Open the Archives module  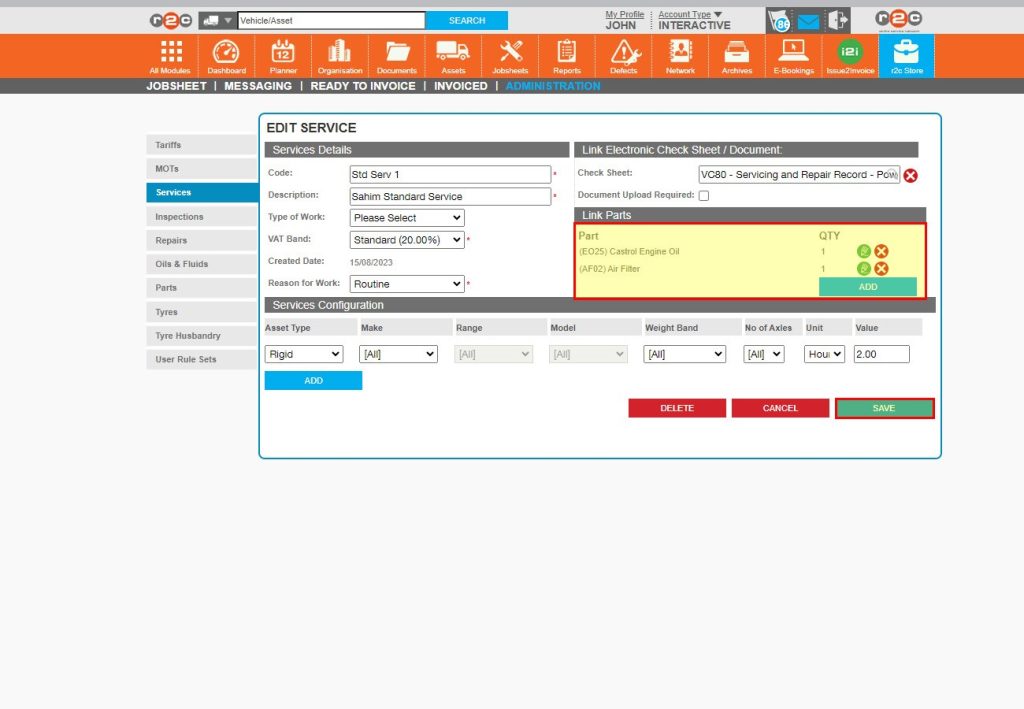pos(737,56)
